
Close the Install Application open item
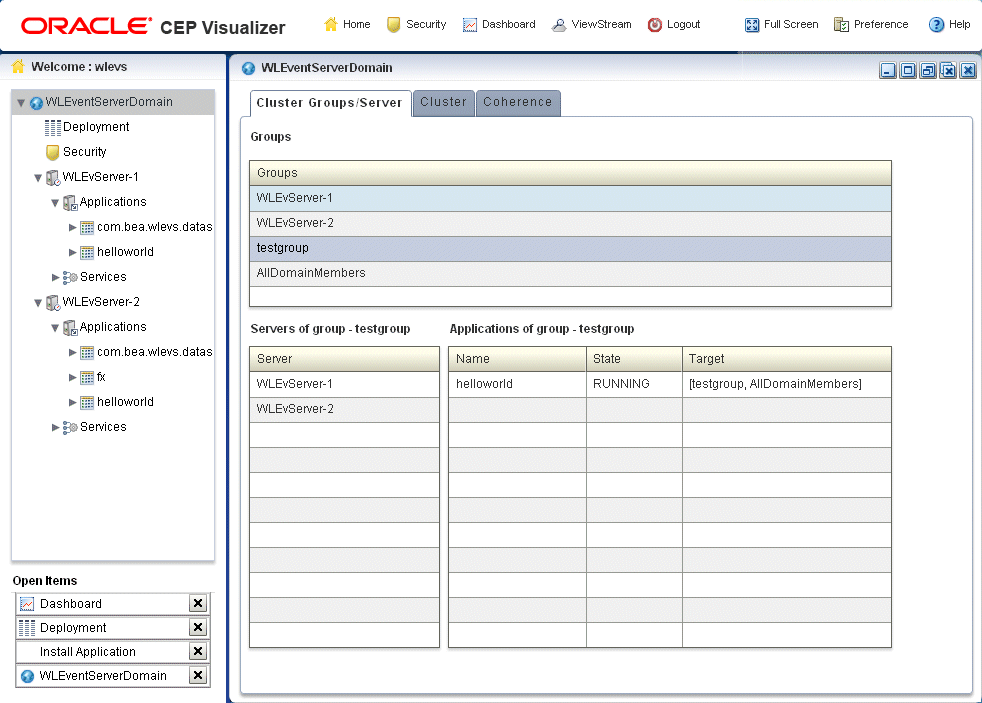(198, 652)
